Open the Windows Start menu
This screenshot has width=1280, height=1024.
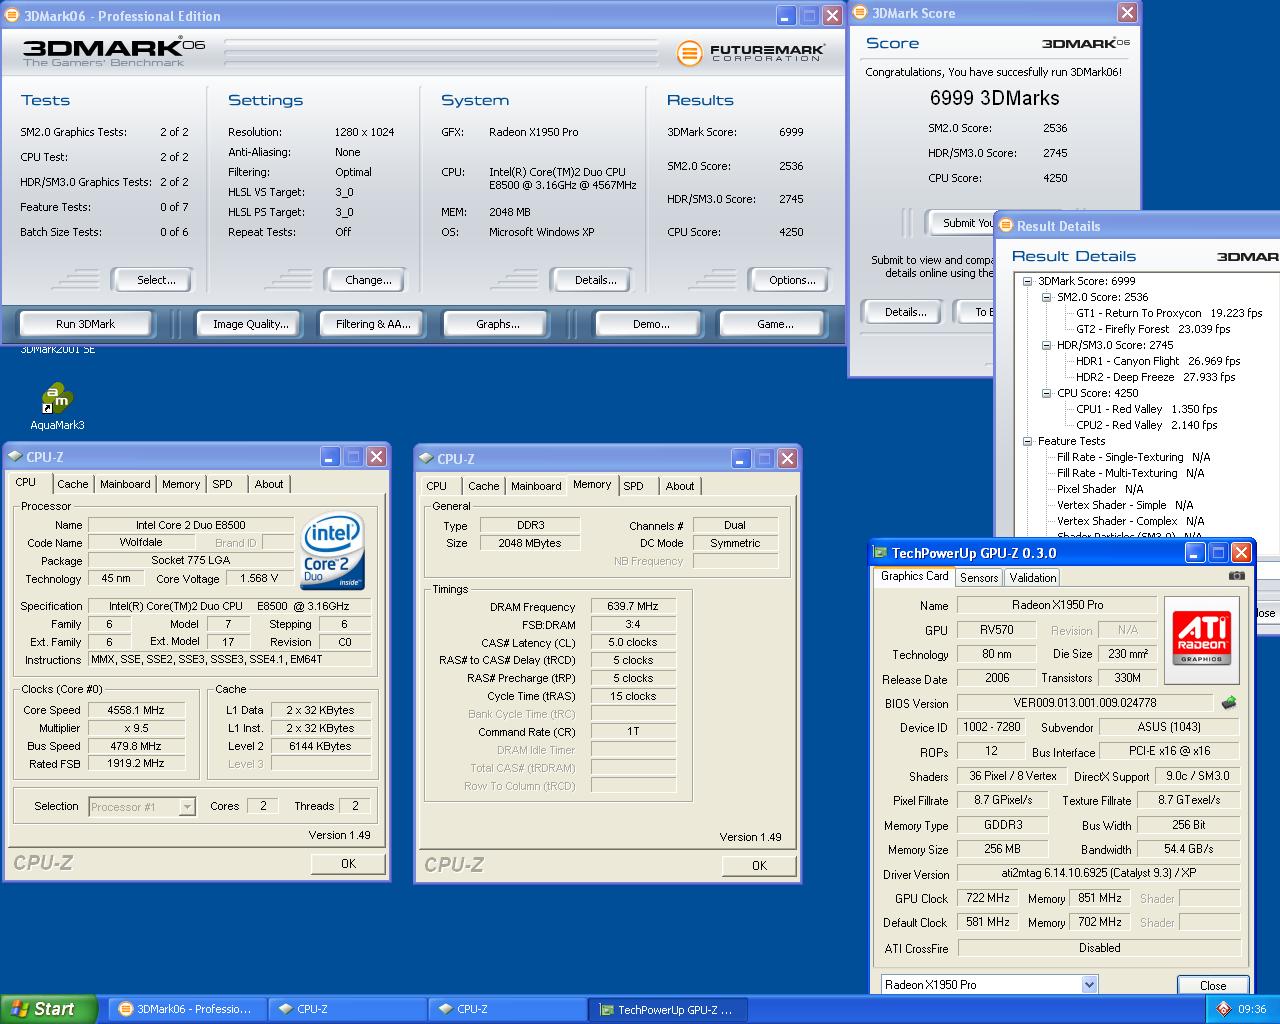(49, 1009)
